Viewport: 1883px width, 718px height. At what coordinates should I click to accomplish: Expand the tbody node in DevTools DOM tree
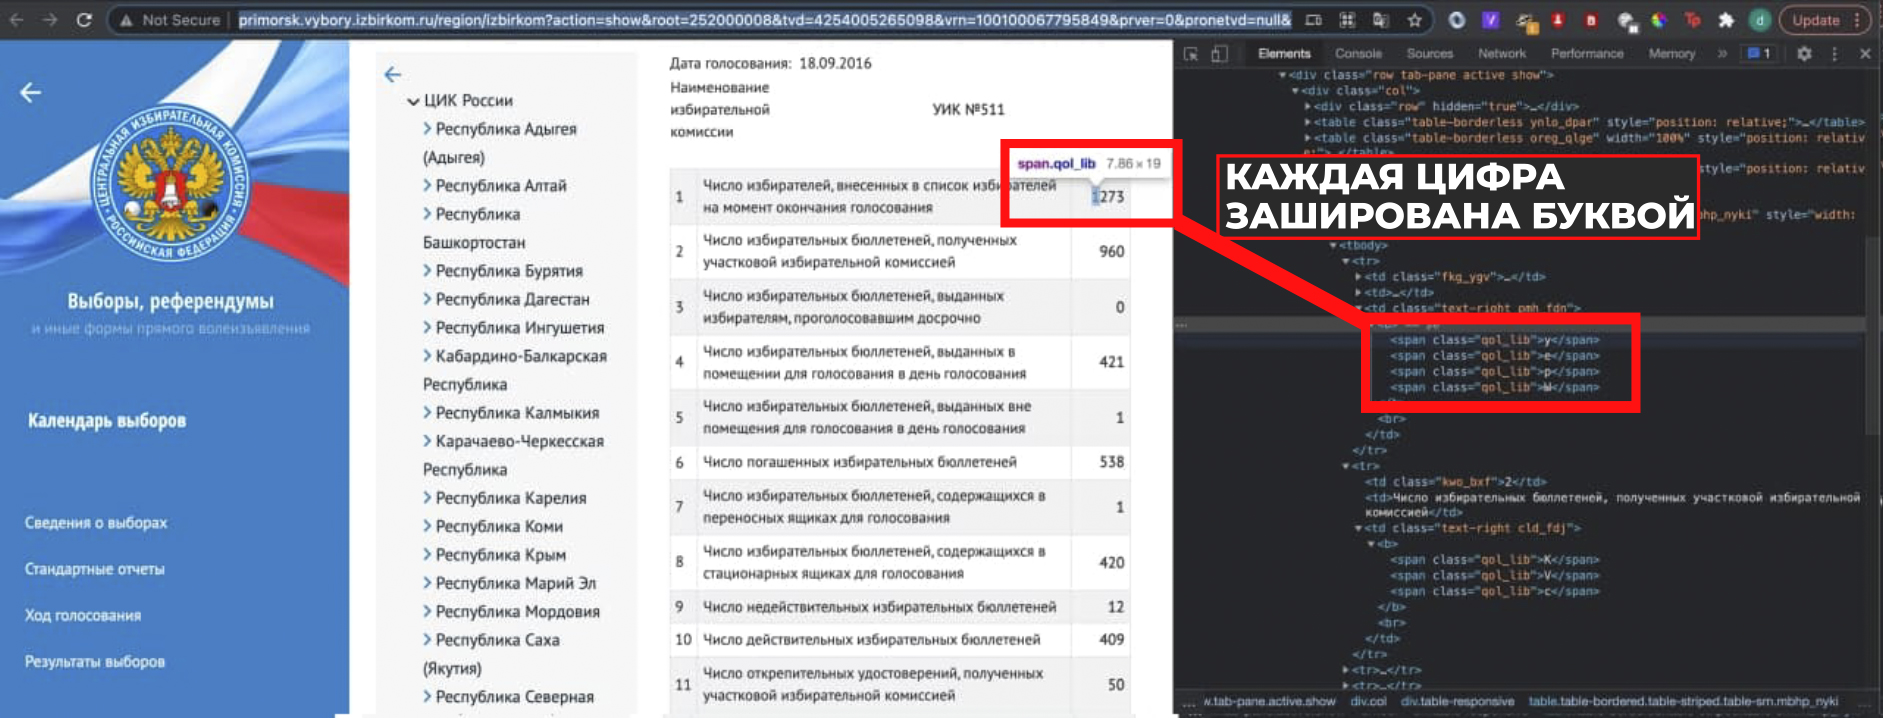[1333, 245]
